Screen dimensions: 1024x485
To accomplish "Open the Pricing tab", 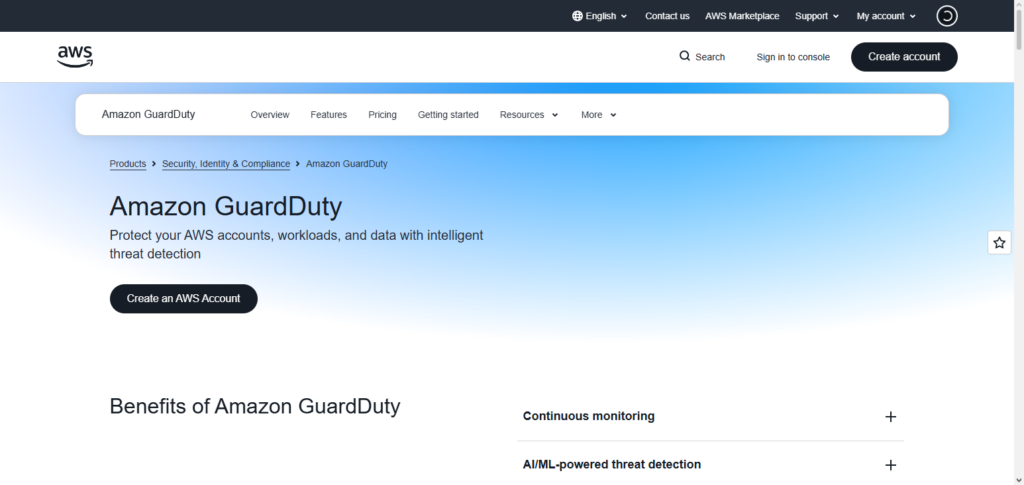I will (x=382, y=115).
